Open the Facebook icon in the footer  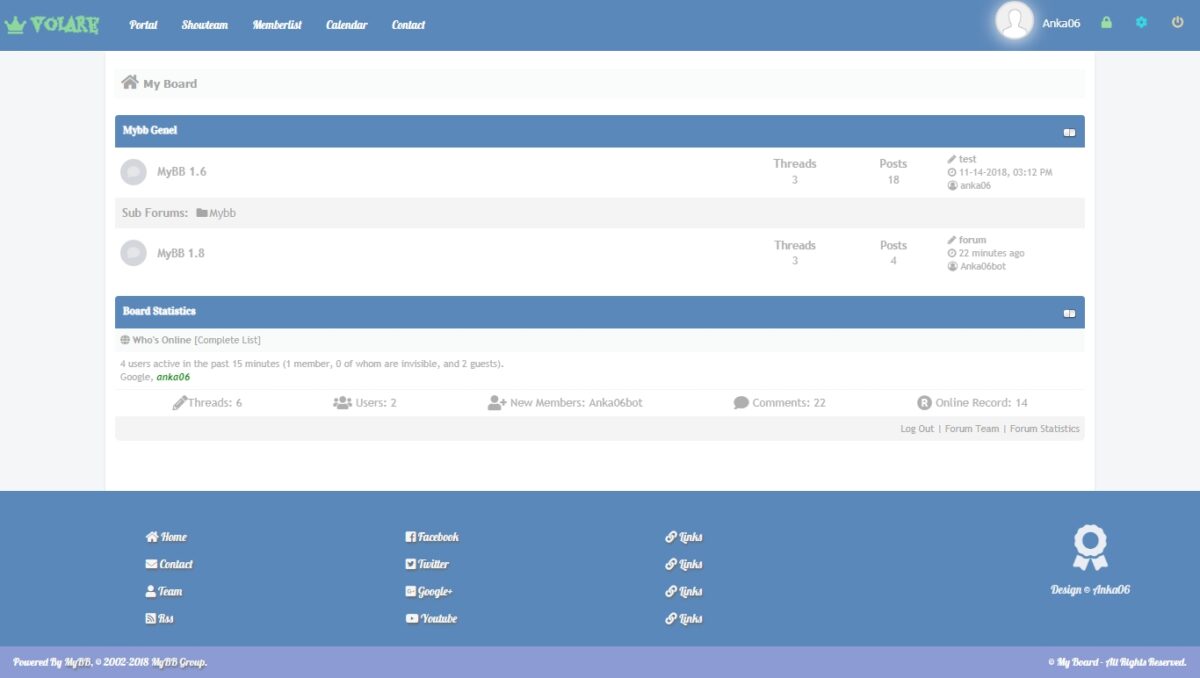point(410,536)
